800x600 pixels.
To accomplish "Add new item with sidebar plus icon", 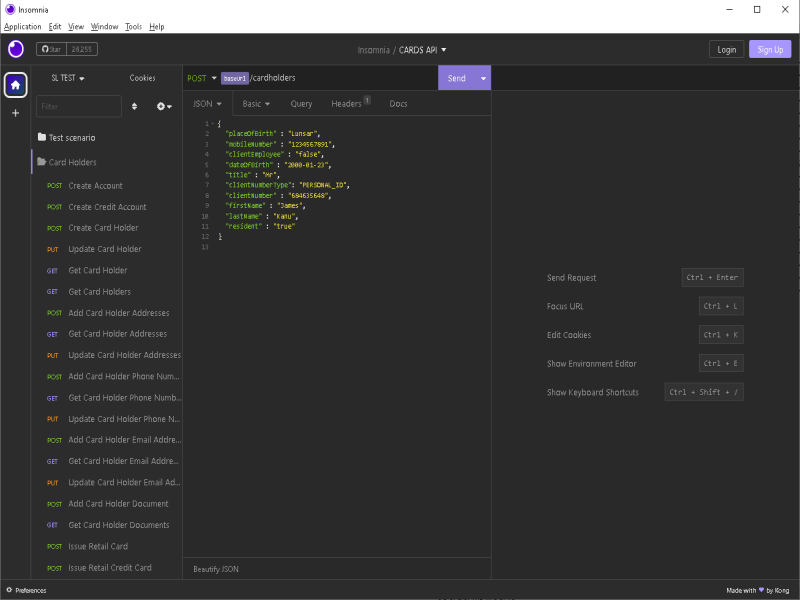I will [15, 113].
